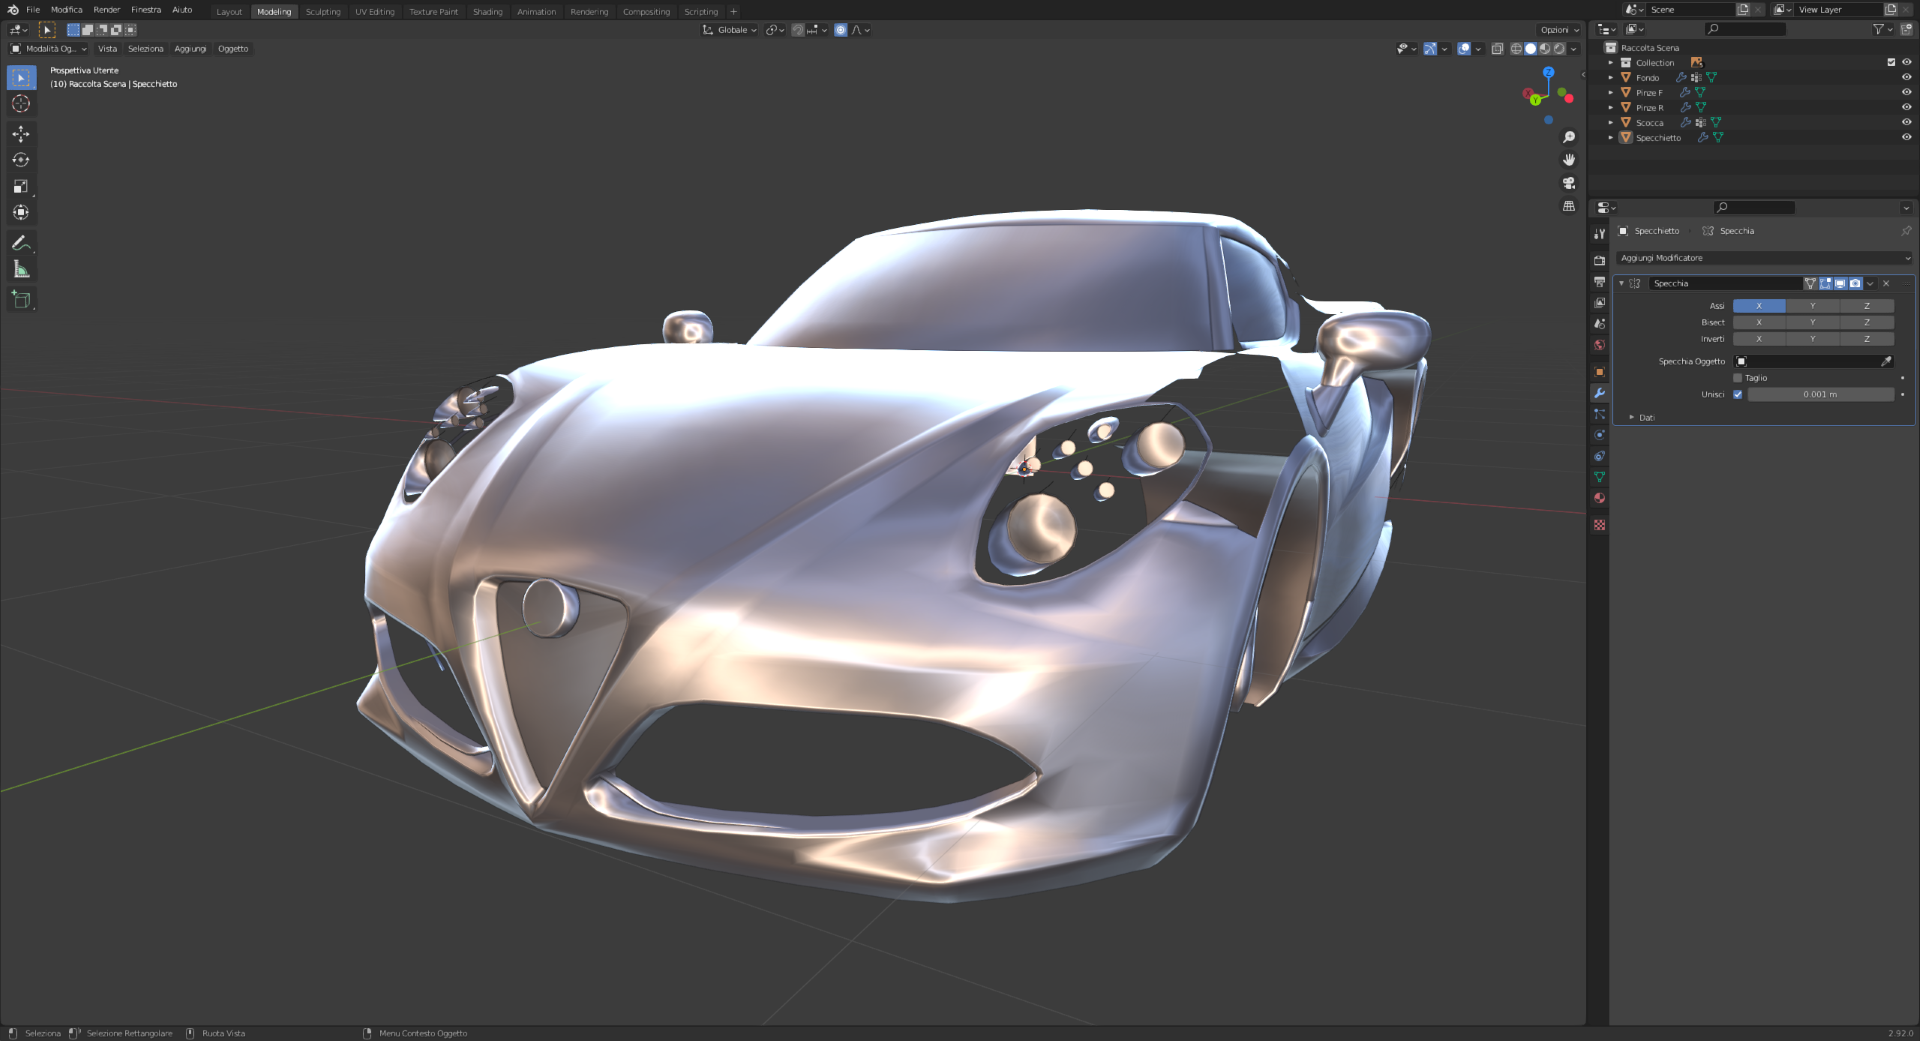Enable Inverti on Z axis
Viewport: 1920px width, 1041px height.
click(x=1867, y=339)
